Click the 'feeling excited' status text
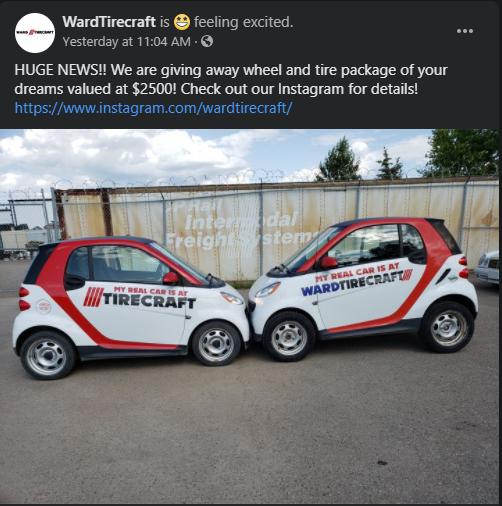 [243, 22]
